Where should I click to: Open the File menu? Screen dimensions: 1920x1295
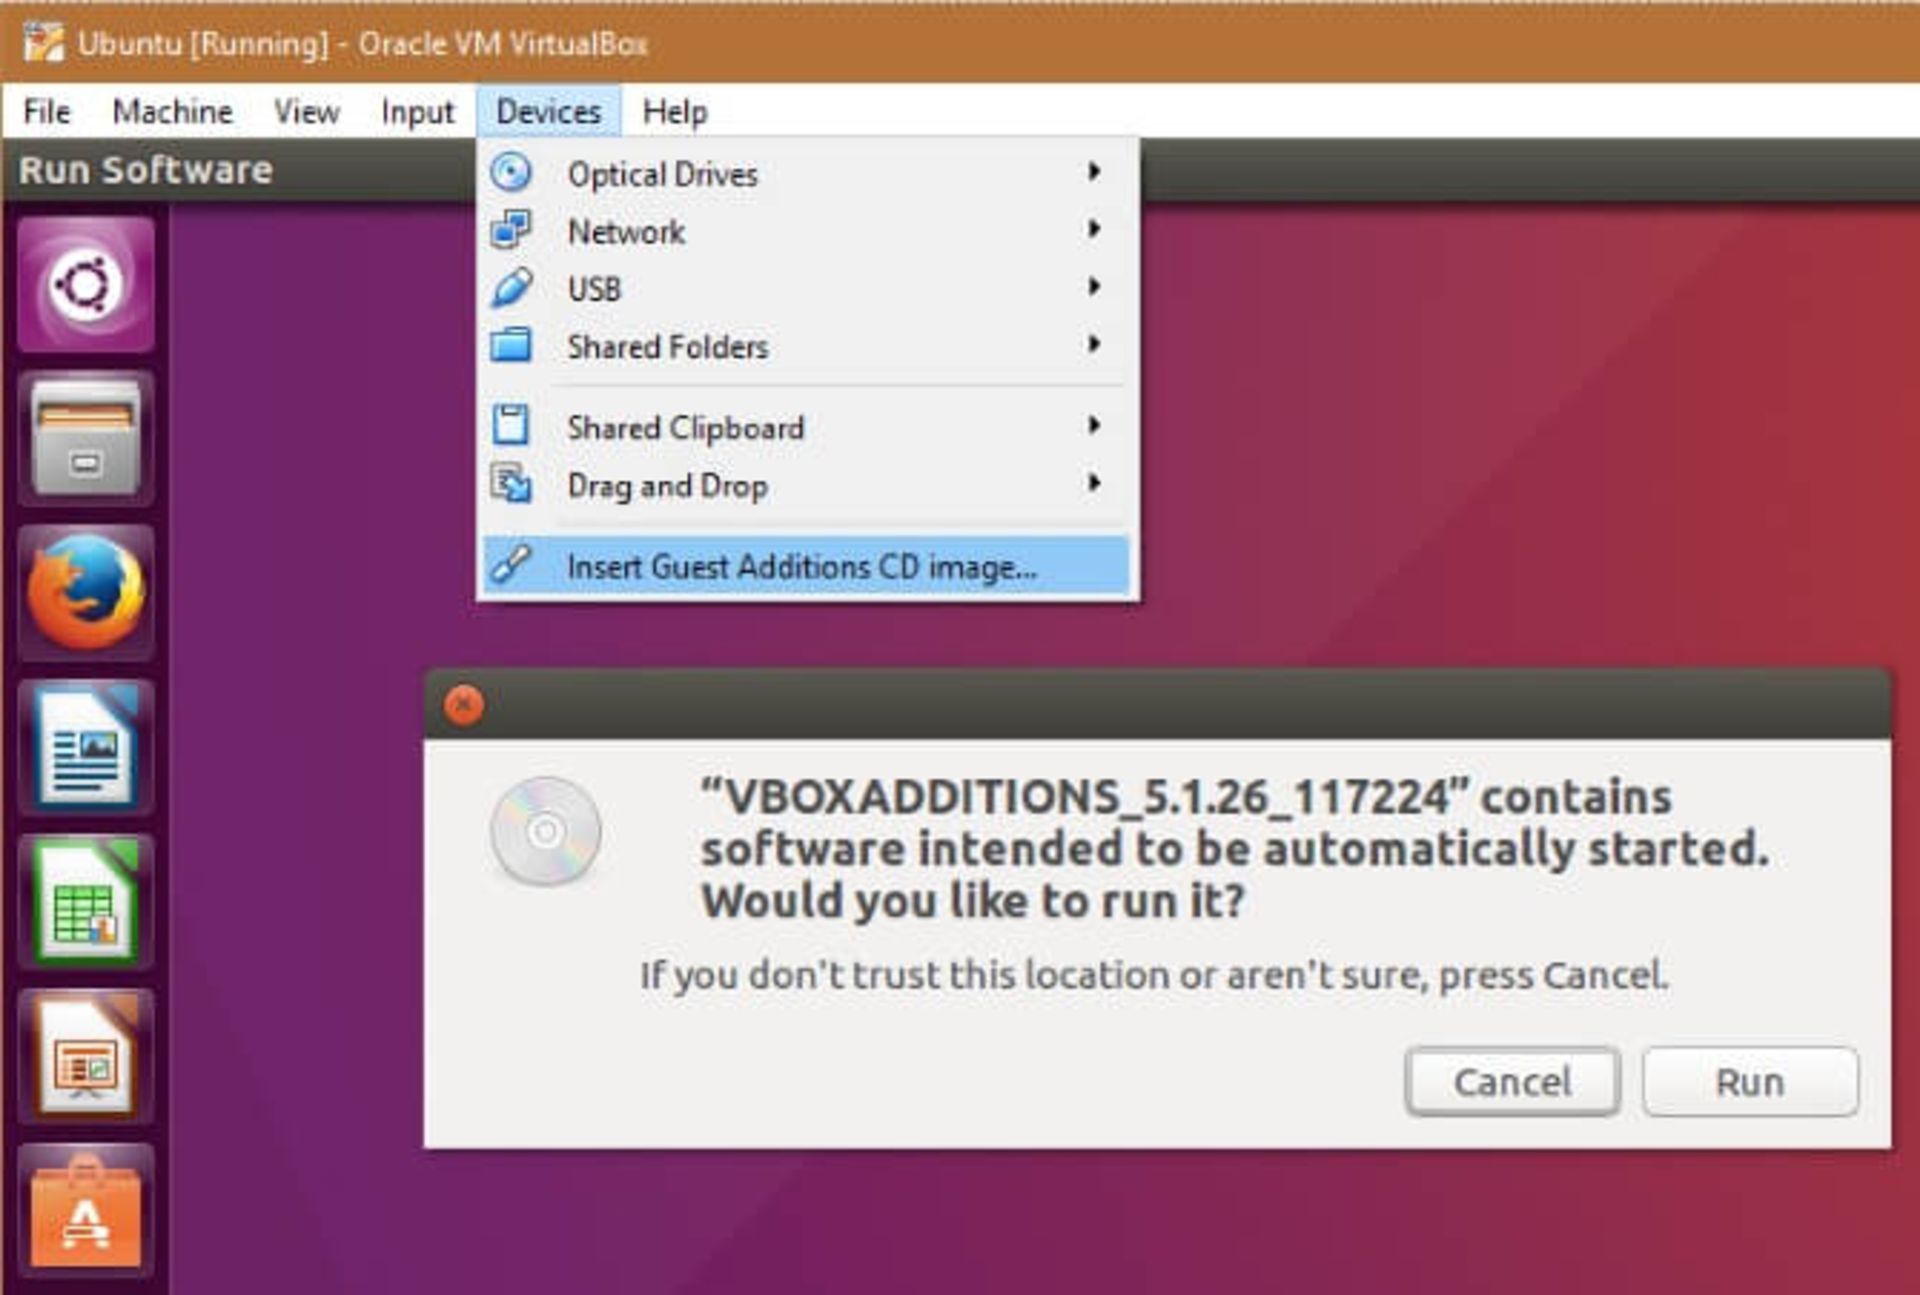click(47, 111)
